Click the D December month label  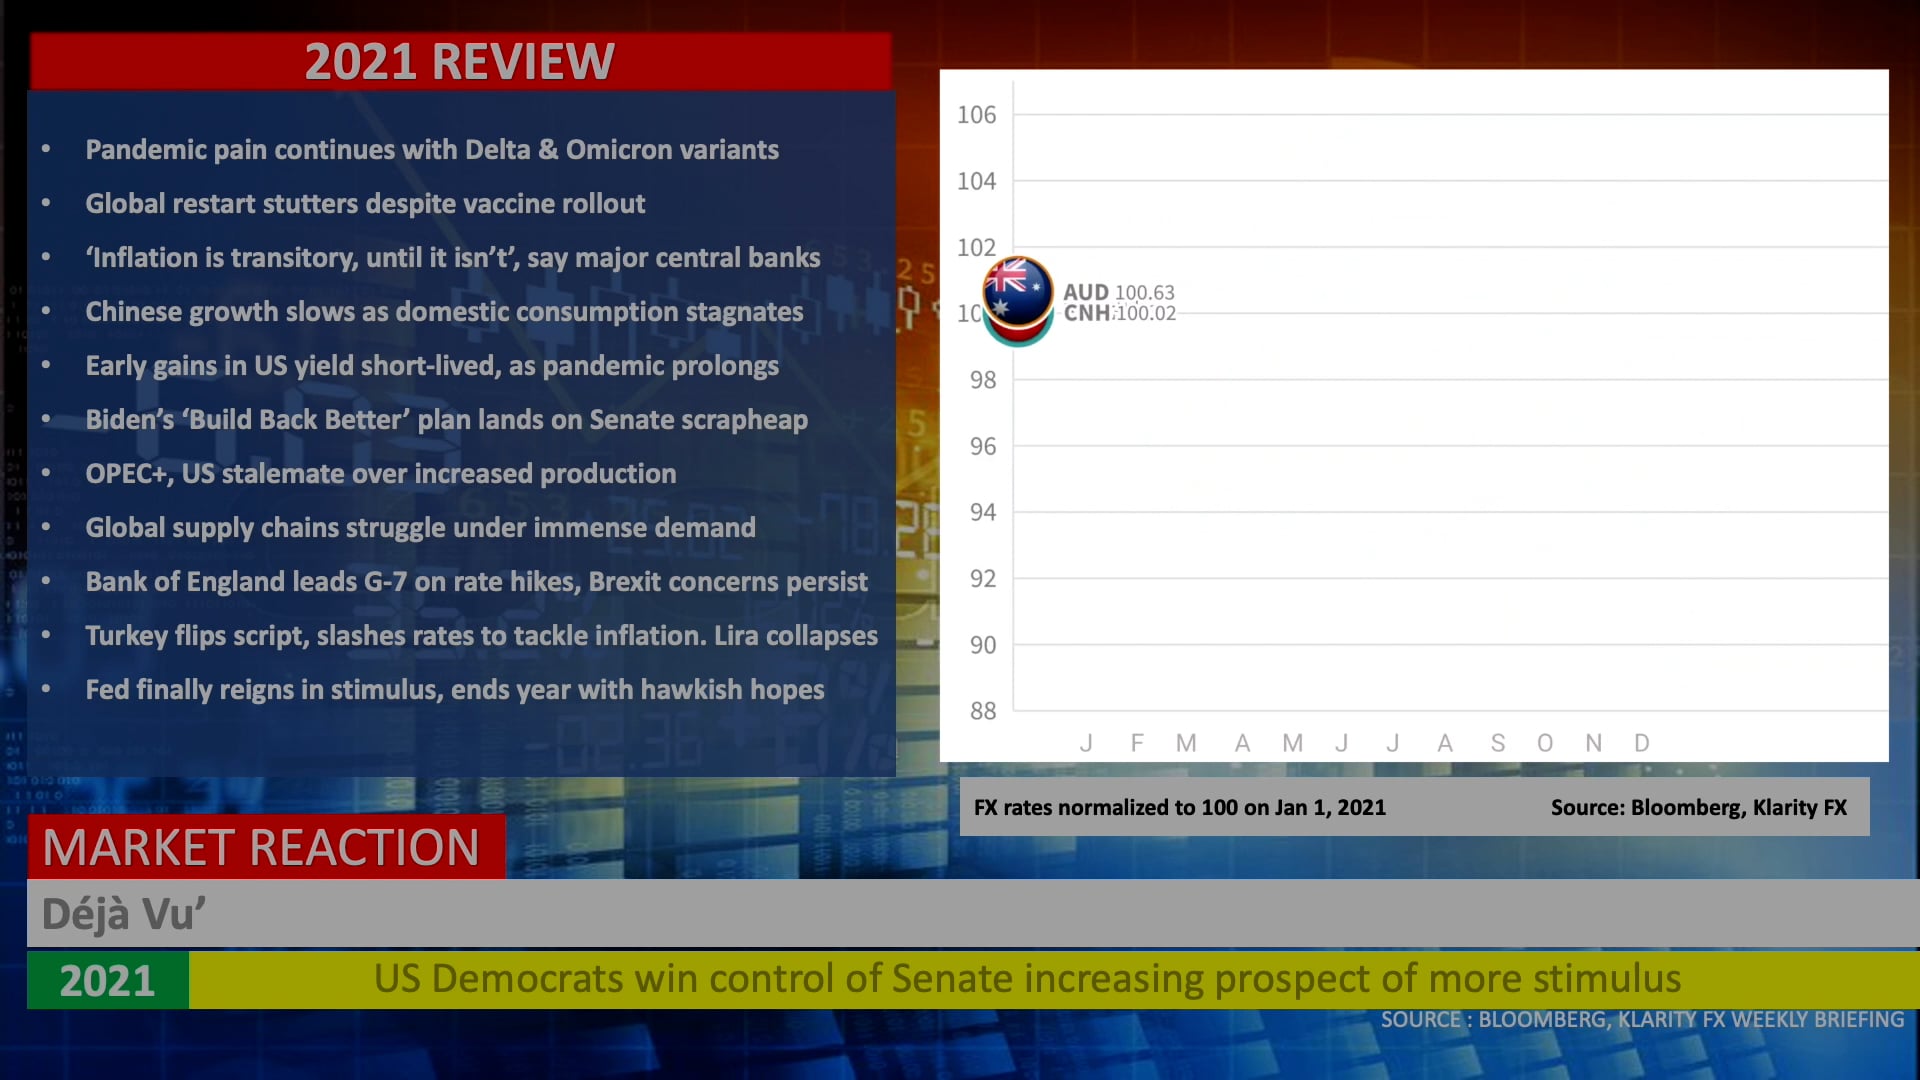point(1641,743)
